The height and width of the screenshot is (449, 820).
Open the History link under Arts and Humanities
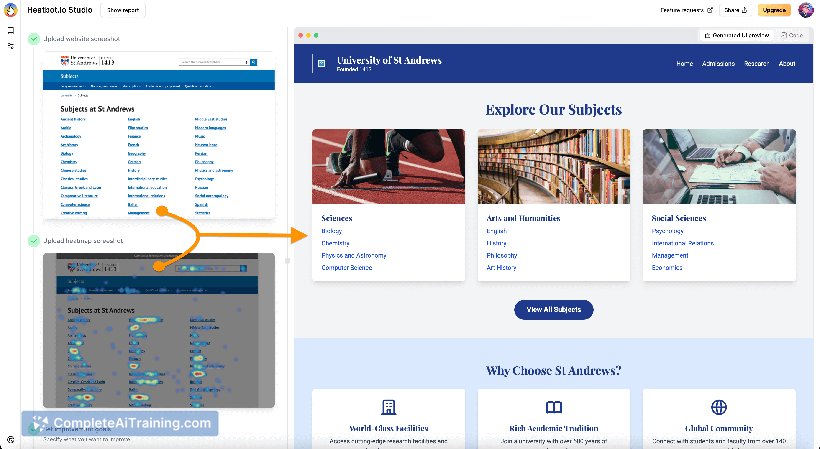point(496,243)
